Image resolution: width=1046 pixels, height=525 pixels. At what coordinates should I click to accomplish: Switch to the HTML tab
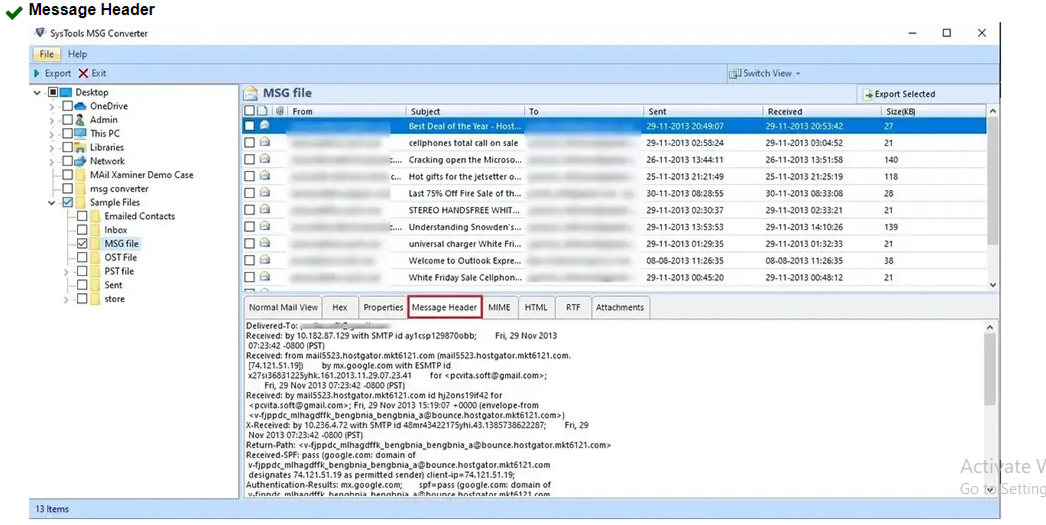(x=536, y=308)
